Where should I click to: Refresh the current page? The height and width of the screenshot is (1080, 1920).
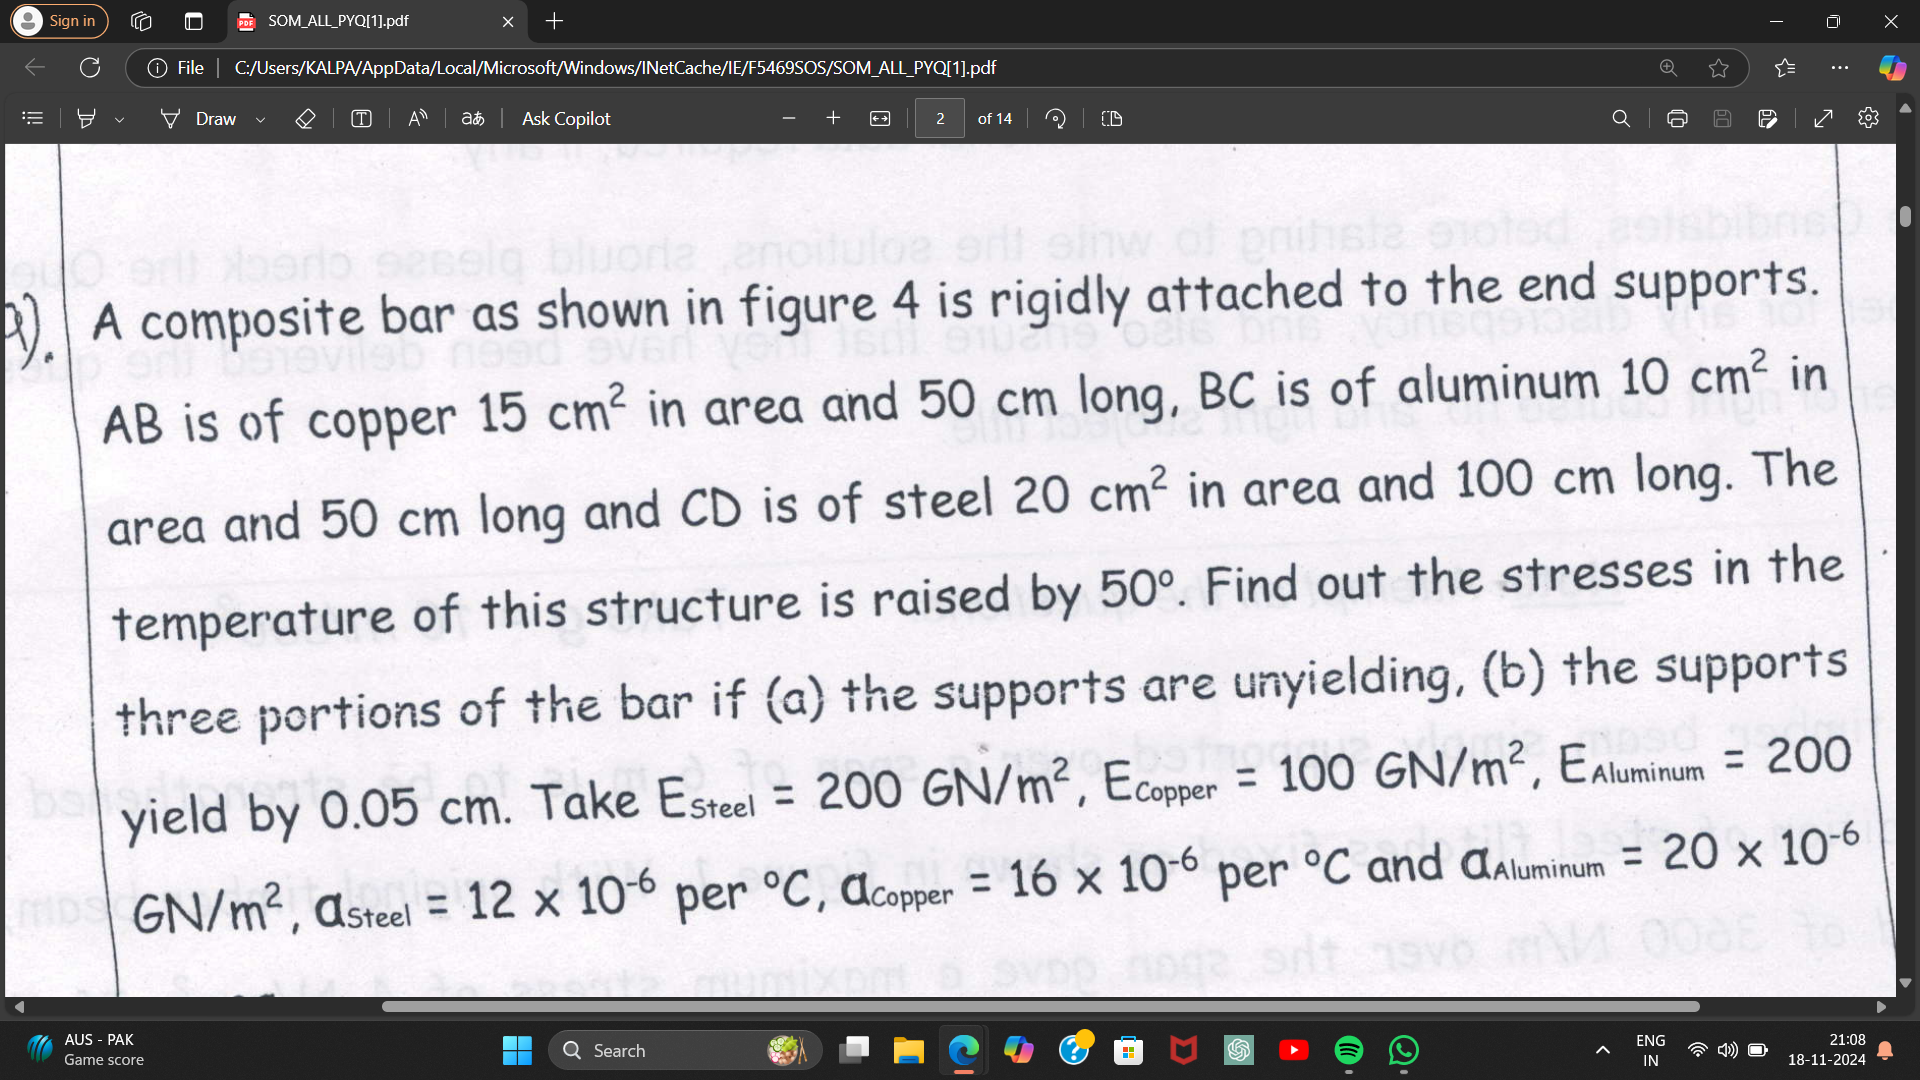point(90,67)
